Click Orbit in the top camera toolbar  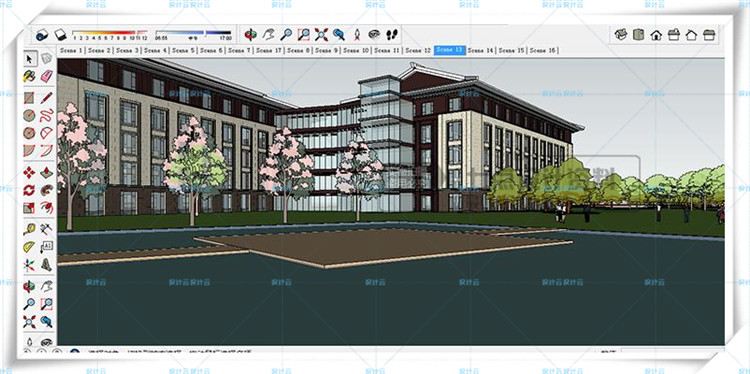click(x=250, y=34)
